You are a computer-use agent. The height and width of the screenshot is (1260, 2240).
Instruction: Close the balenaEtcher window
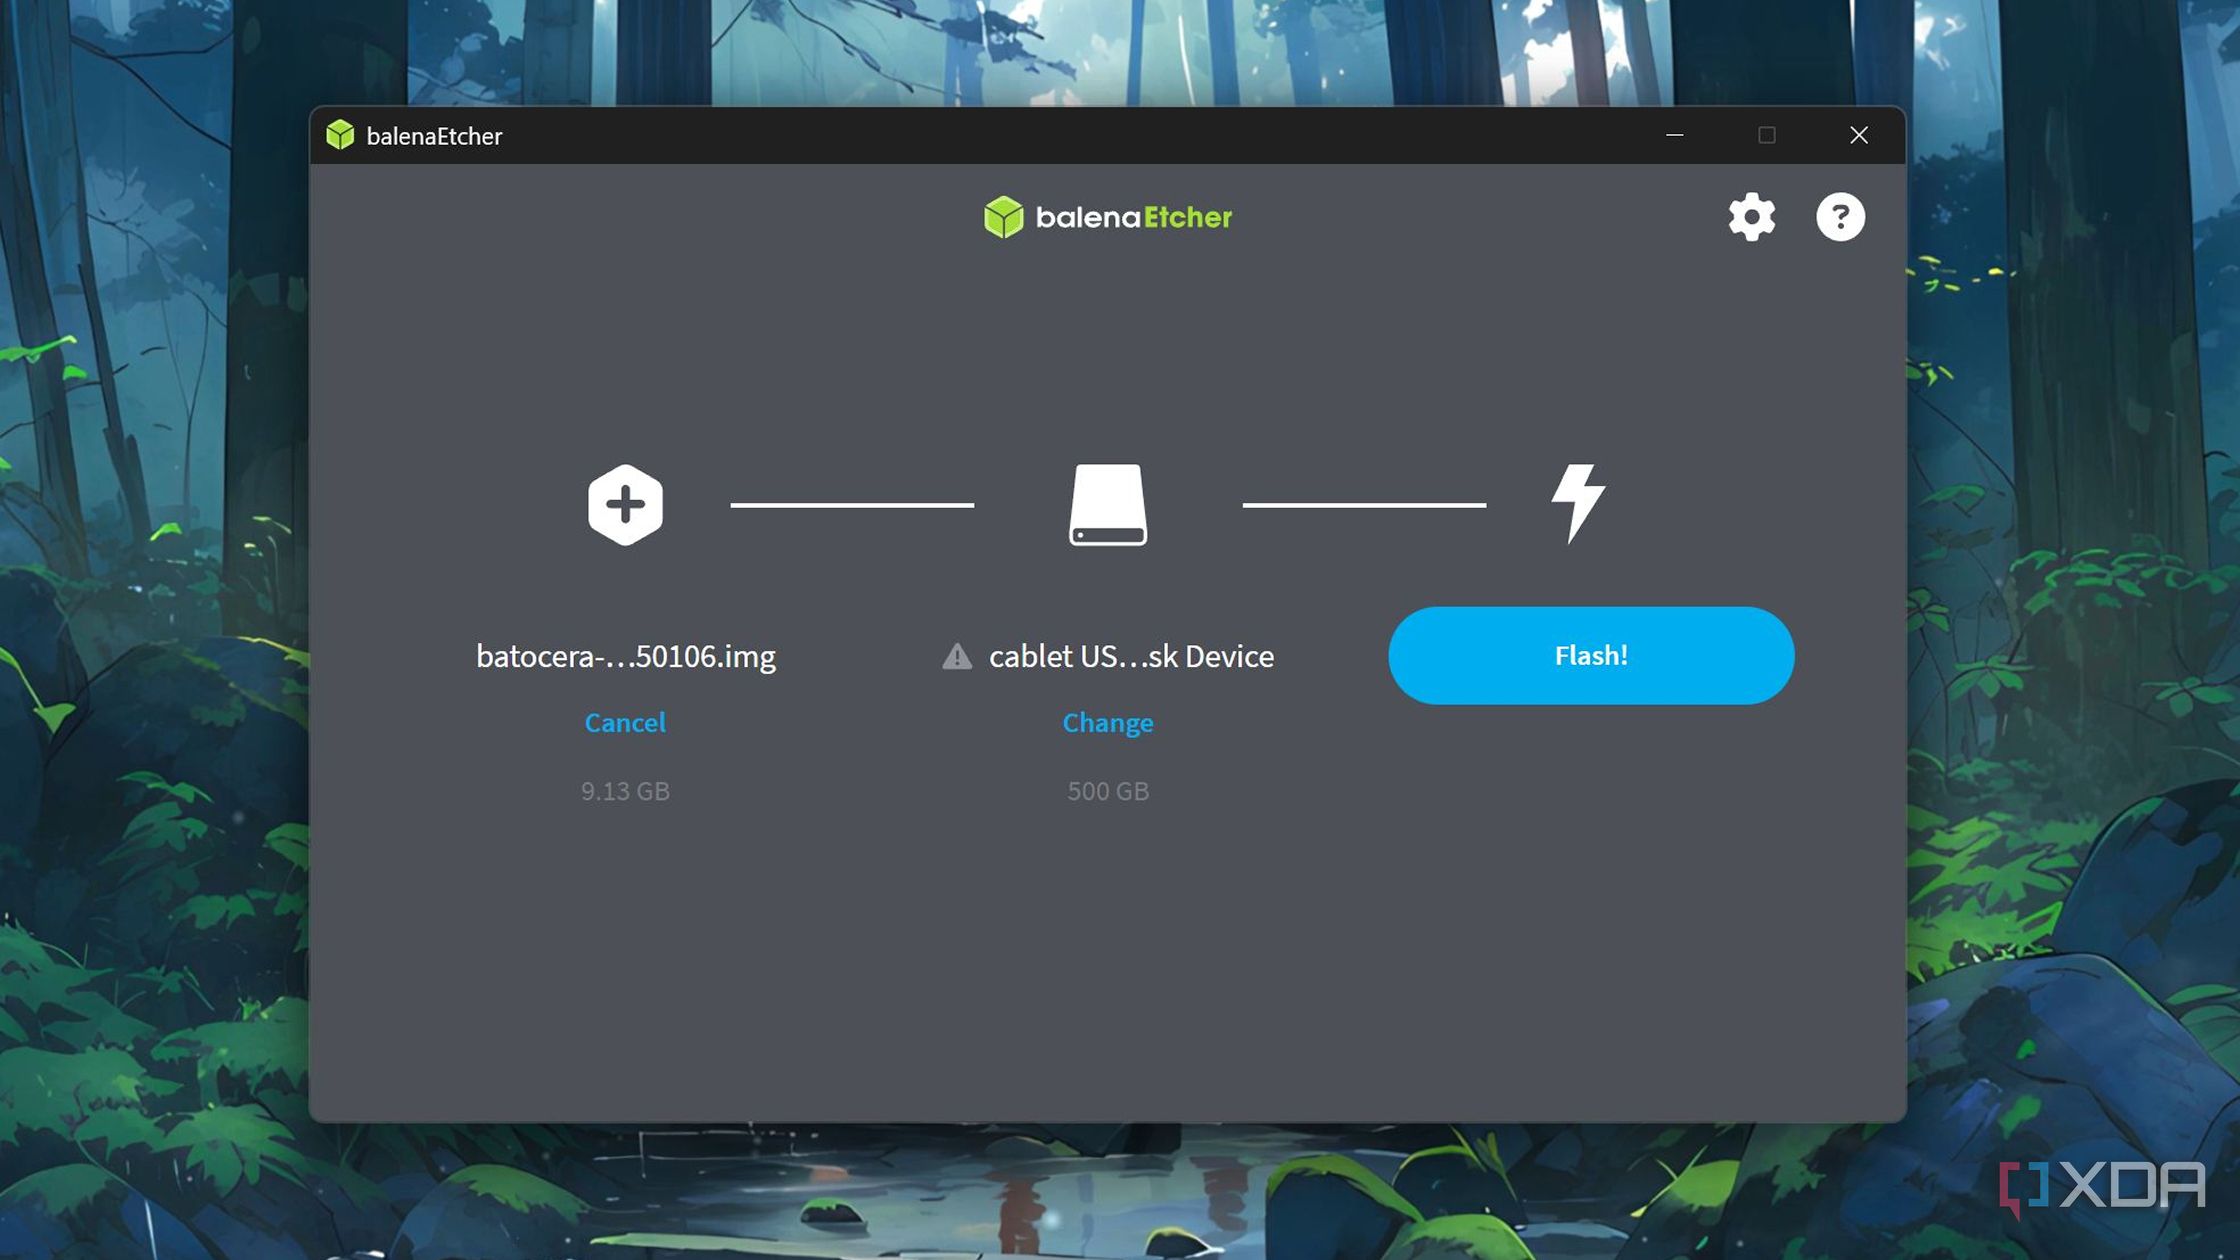click(1859, 135)
